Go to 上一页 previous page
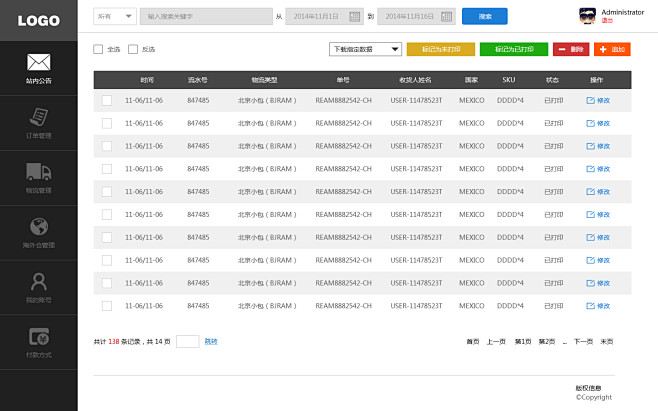Screen dimensions: 658x411 (x=496, y=342)
